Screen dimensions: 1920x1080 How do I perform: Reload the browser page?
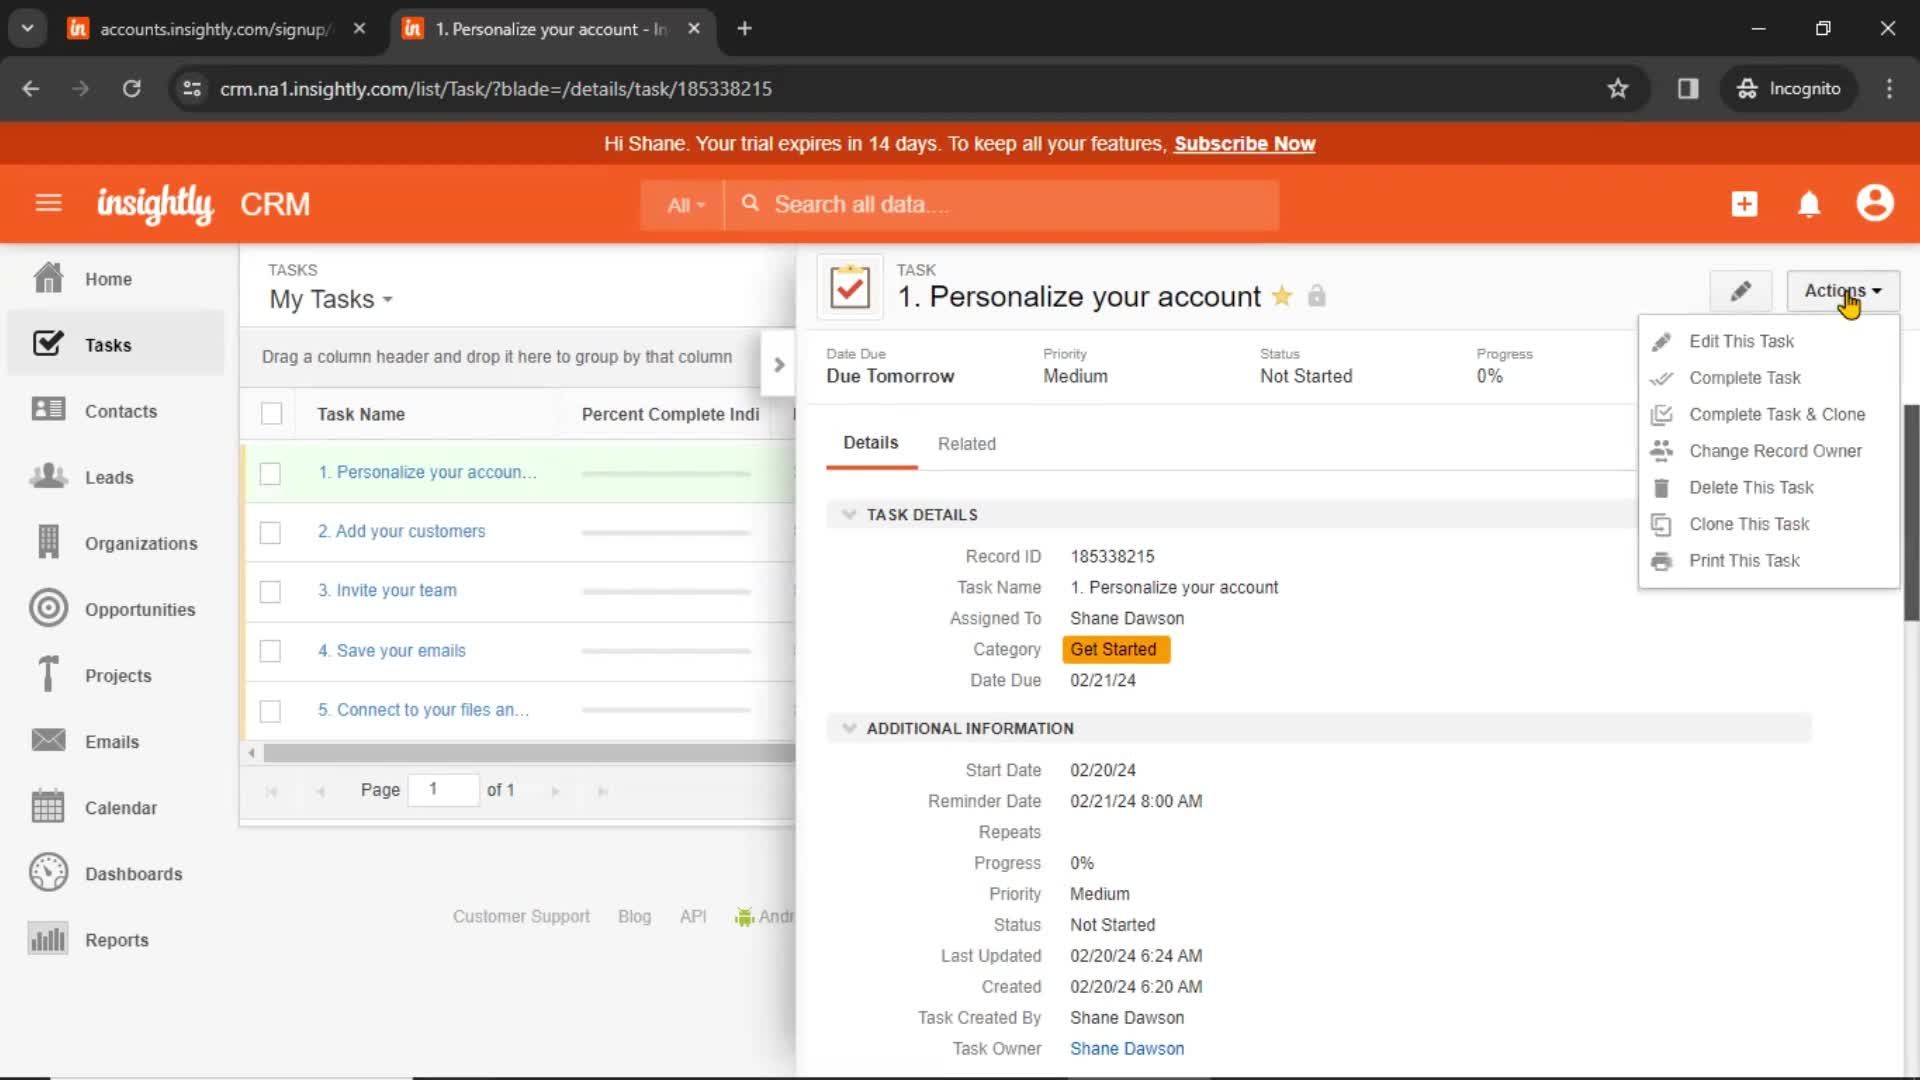click(131, 88)
